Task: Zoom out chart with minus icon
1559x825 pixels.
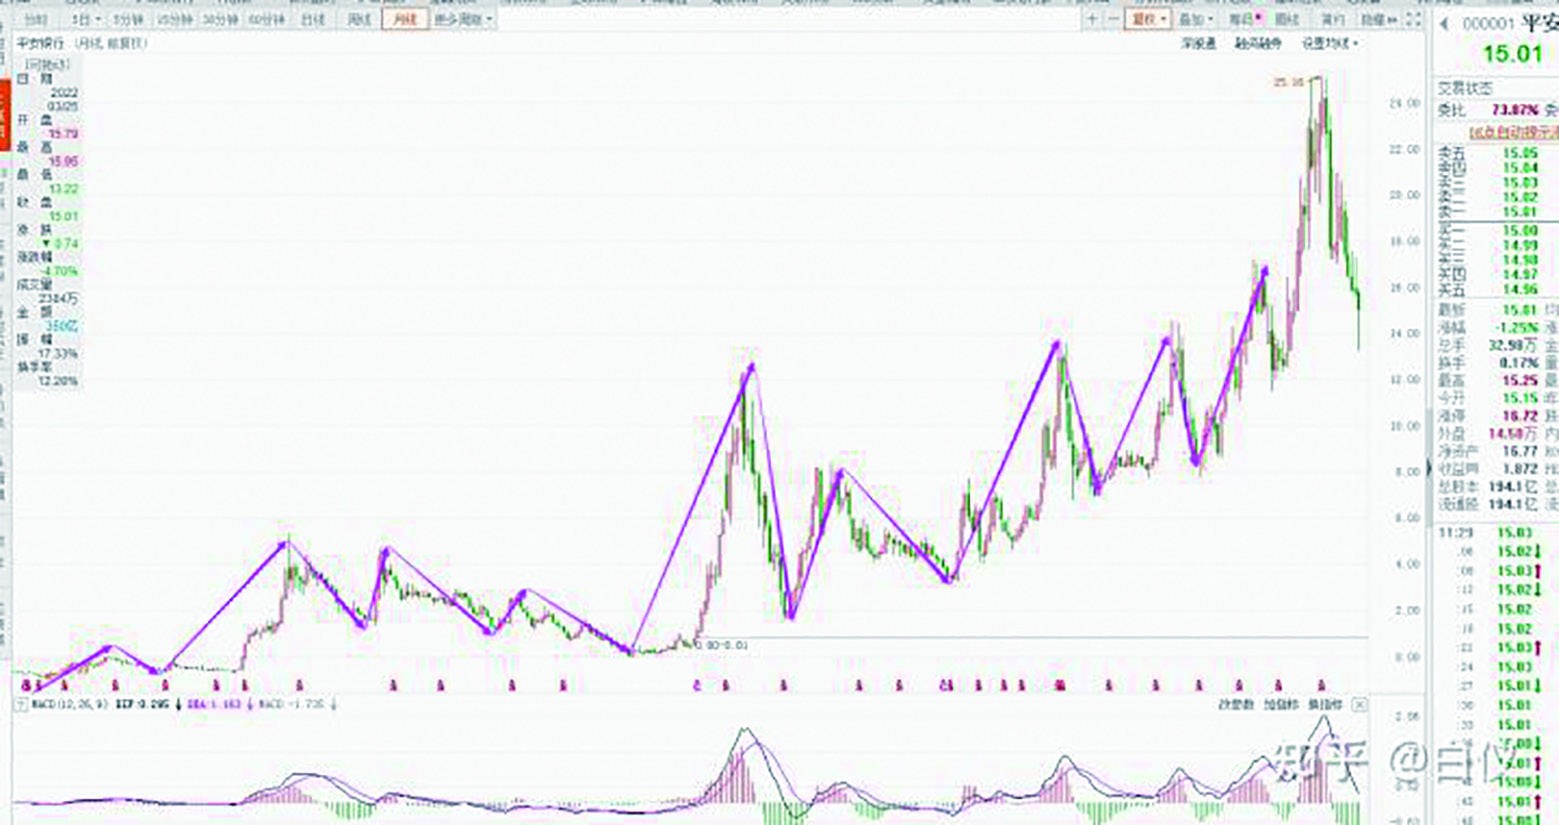Action: pos(1113,19)
